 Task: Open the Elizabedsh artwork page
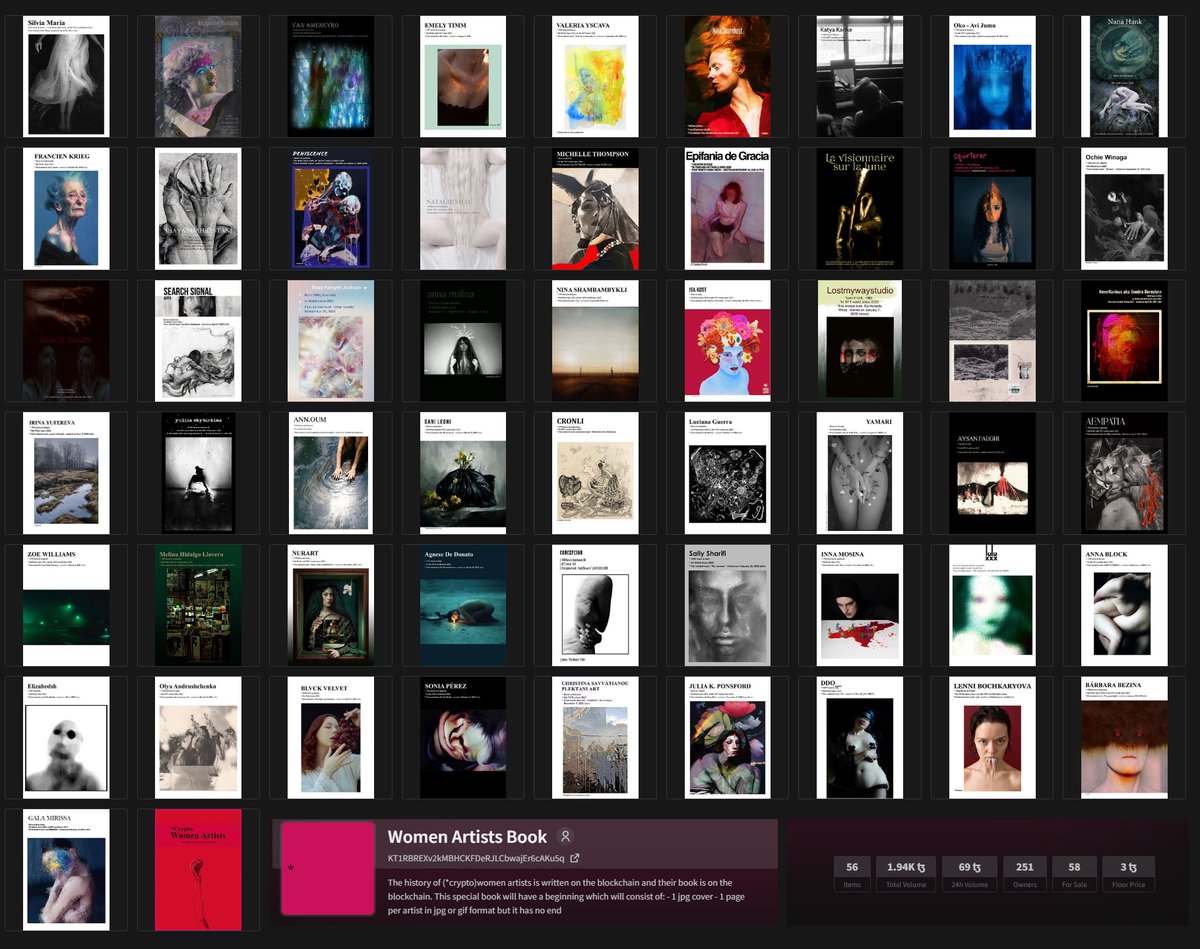pyautogui.click(x=66, y=737)
